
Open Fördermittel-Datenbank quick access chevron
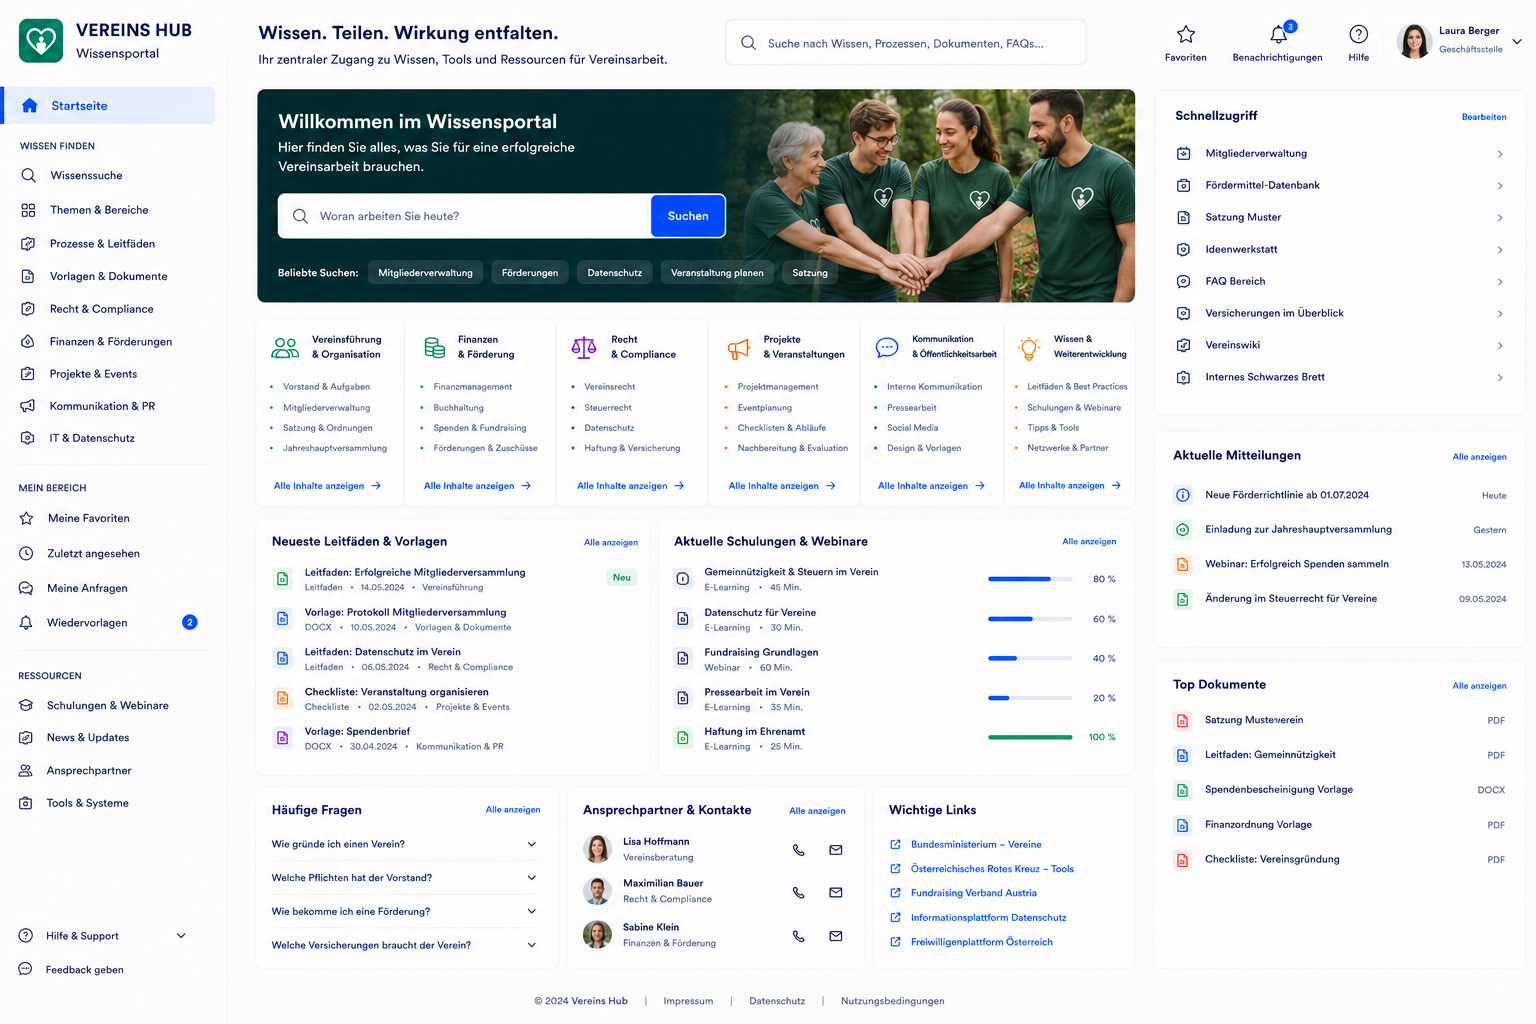click(x=1500, y=186)
